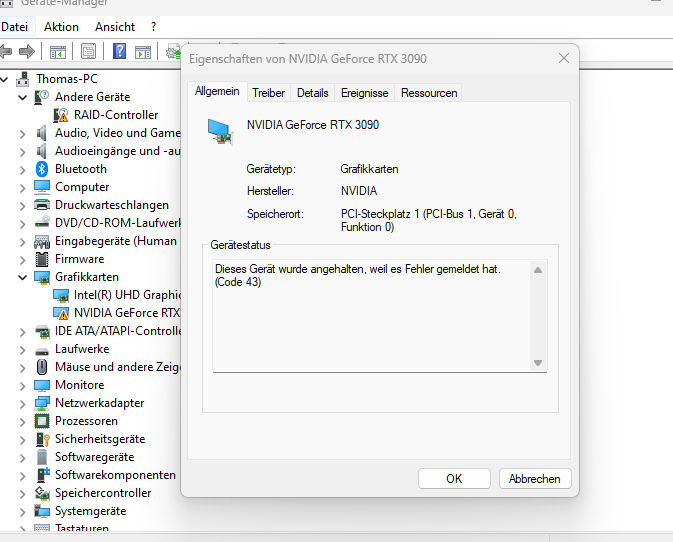
Task: Click the Intel(R) UHD Graphics adapter icon
Action: pyautogui.click(x=61, y=295)
